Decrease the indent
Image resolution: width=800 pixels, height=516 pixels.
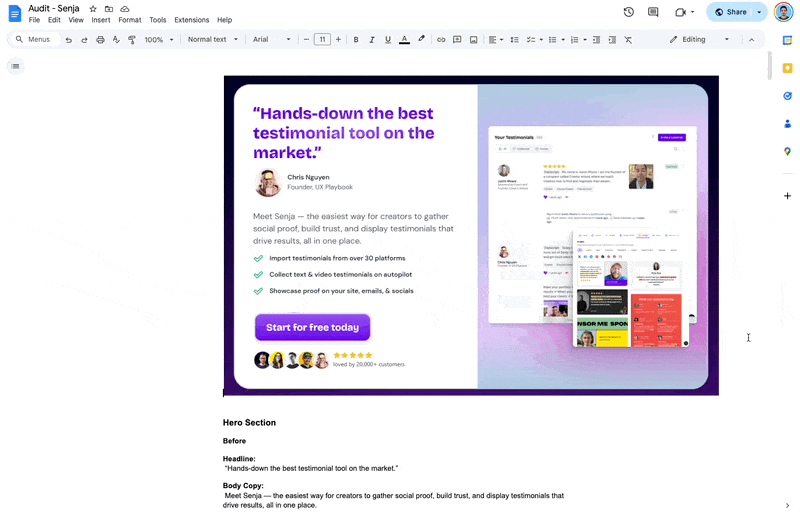[596, 39]
